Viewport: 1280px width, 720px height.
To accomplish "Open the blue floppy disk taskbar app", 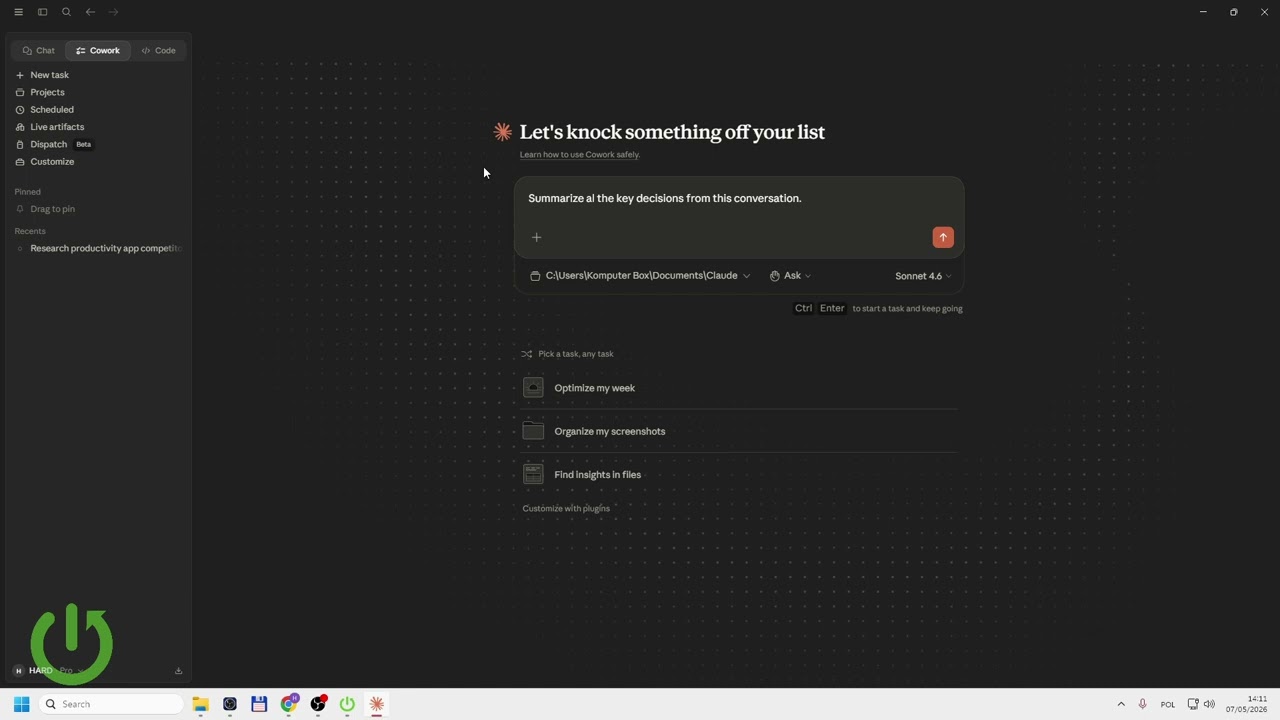I will coord(259,704).
